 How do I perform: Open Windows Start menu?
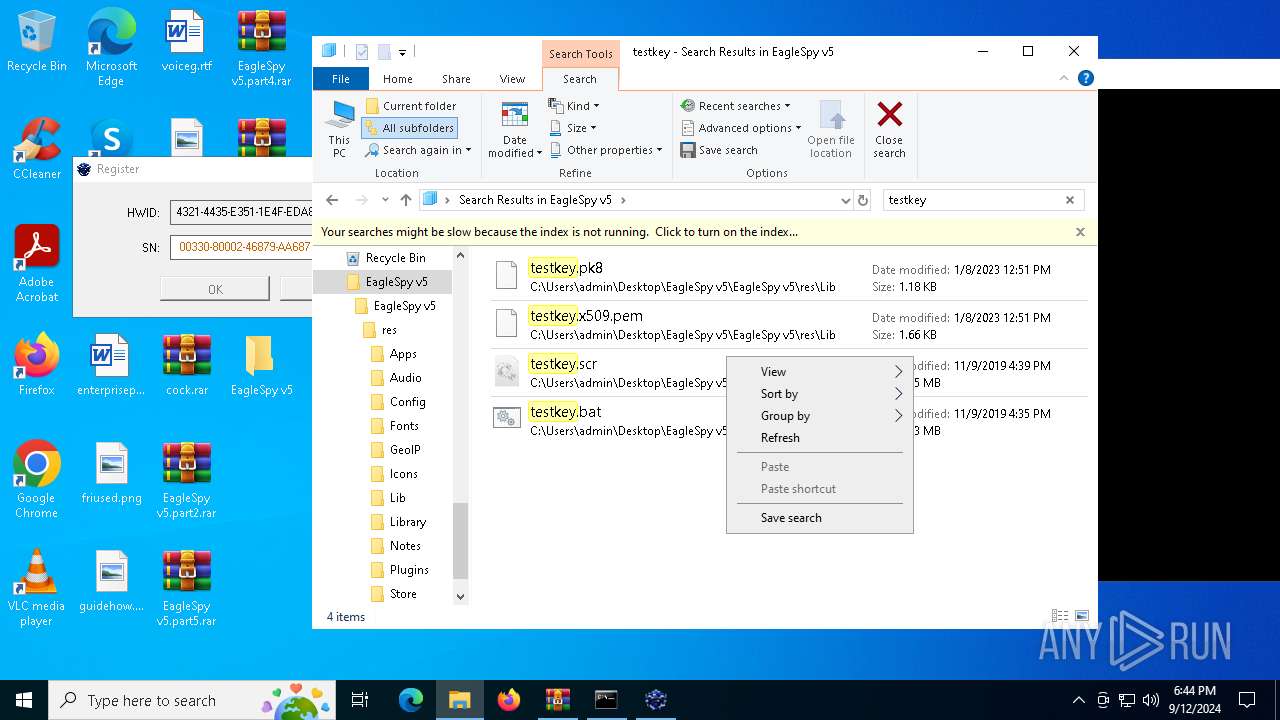(x=24, y=700)
